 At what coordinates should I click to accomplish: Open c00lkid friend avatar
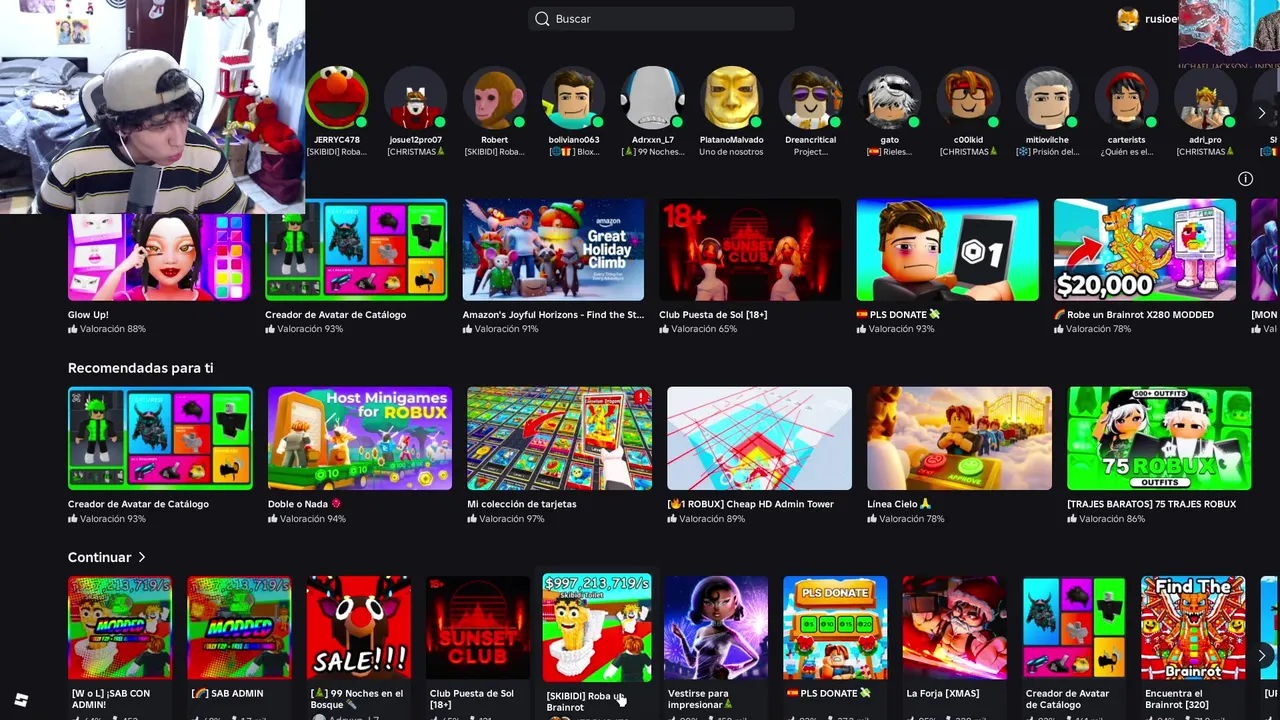968,98
